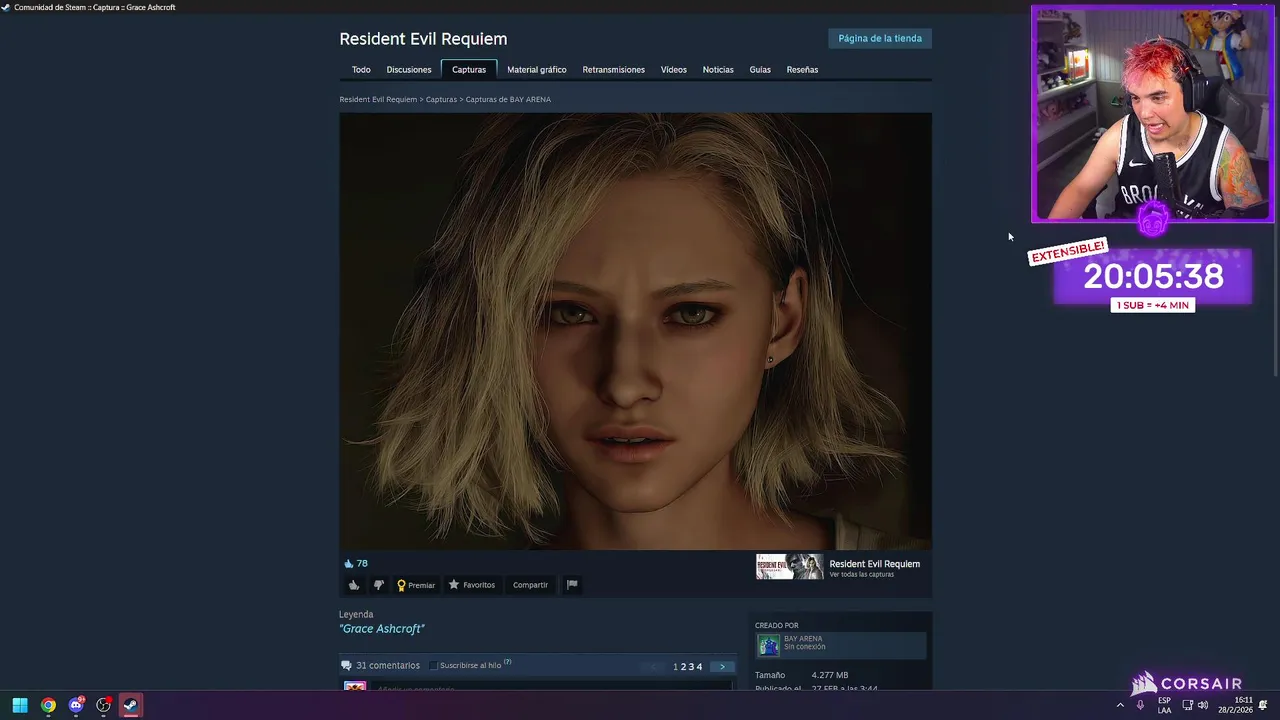This screenshot has width=1280, height=720.
Task: Open the Compartir share option
Action: [530, 585]
